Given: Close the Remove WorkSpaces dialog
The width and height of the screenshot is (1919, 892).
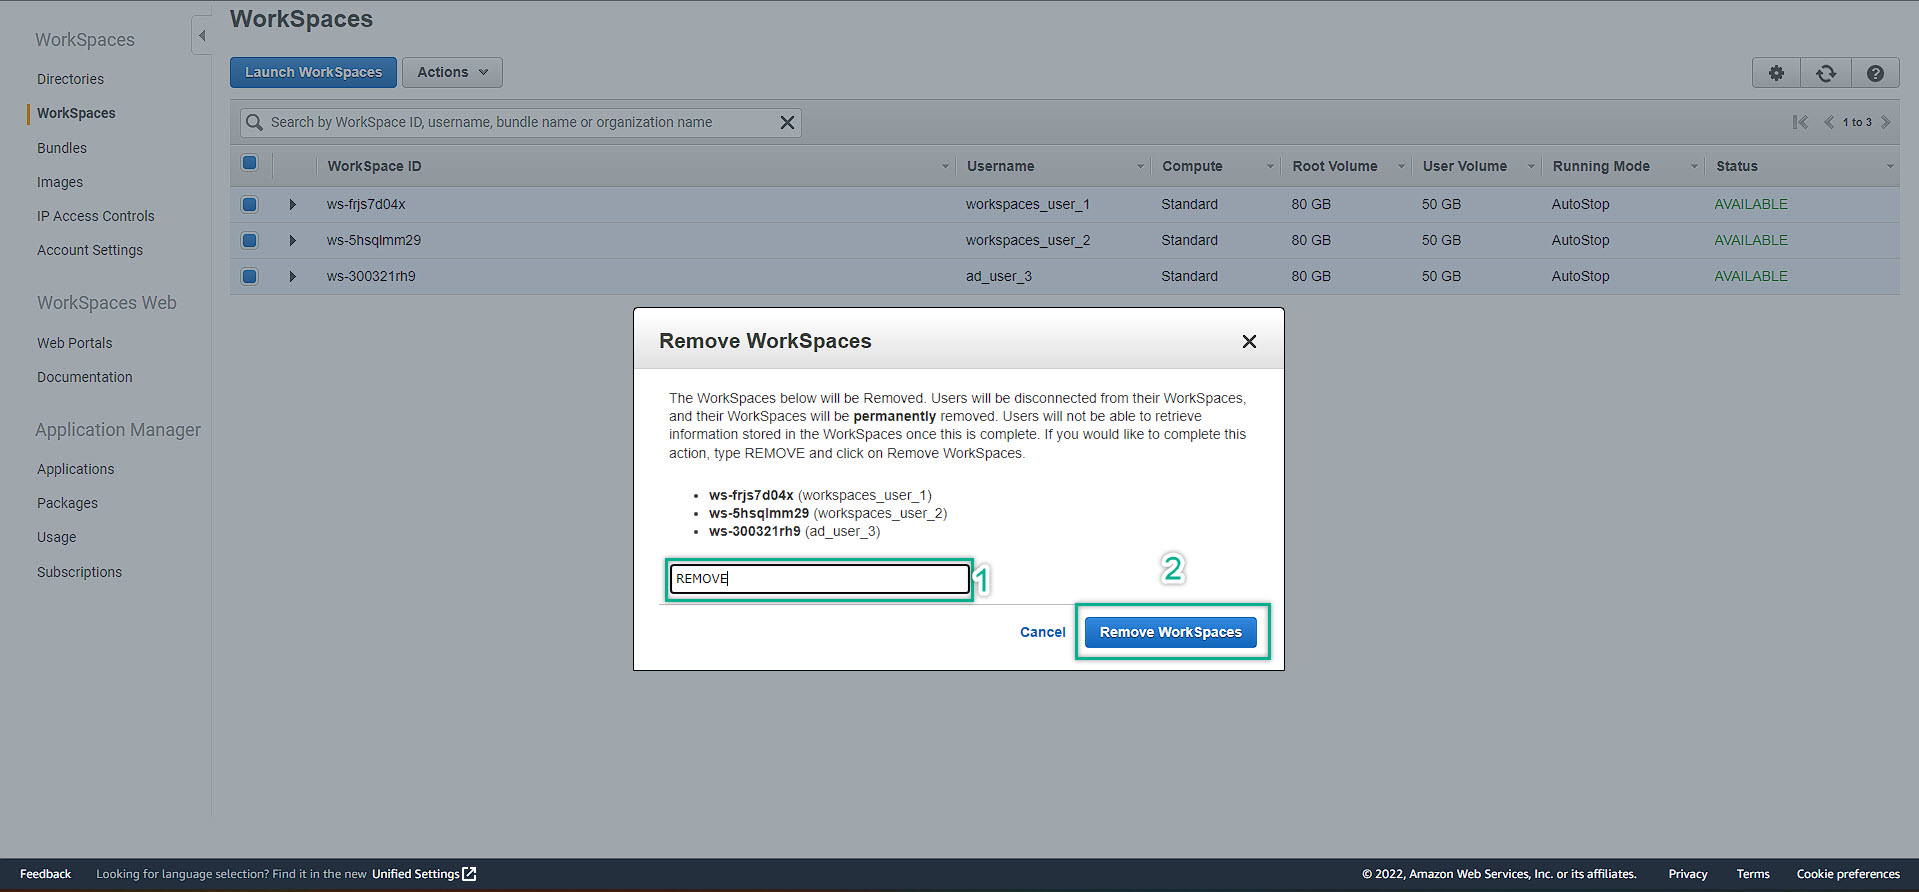Looking at the screenshot, I should (x=1249, y=342).
